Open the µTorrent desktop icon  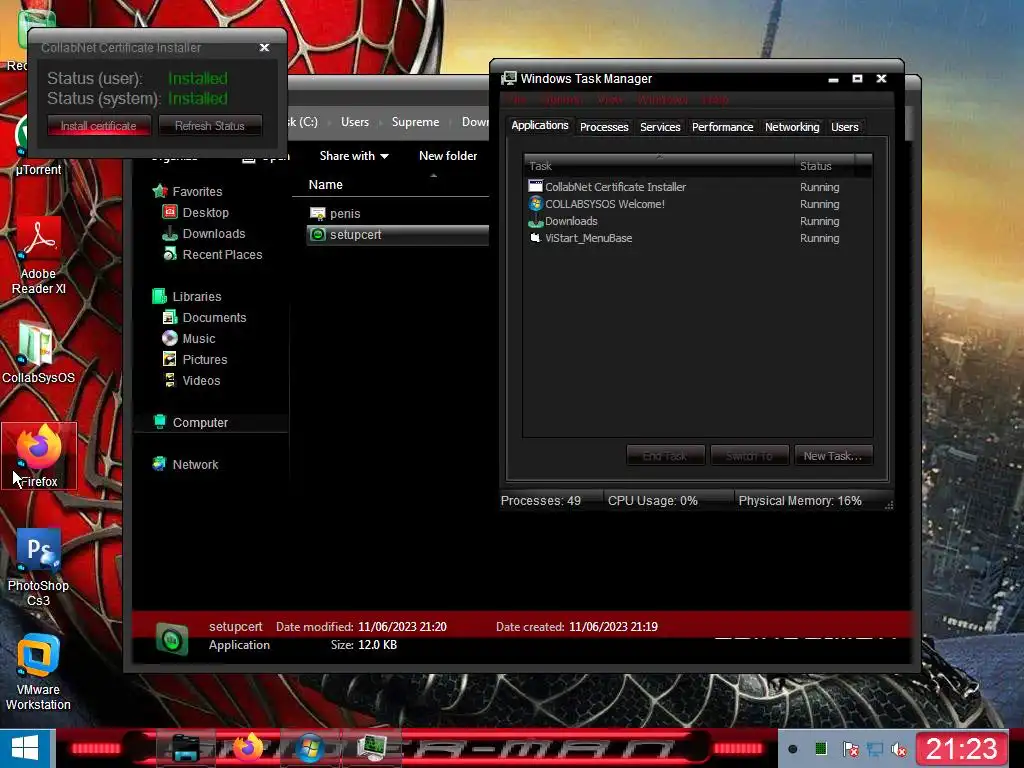[x=38, y=147]
